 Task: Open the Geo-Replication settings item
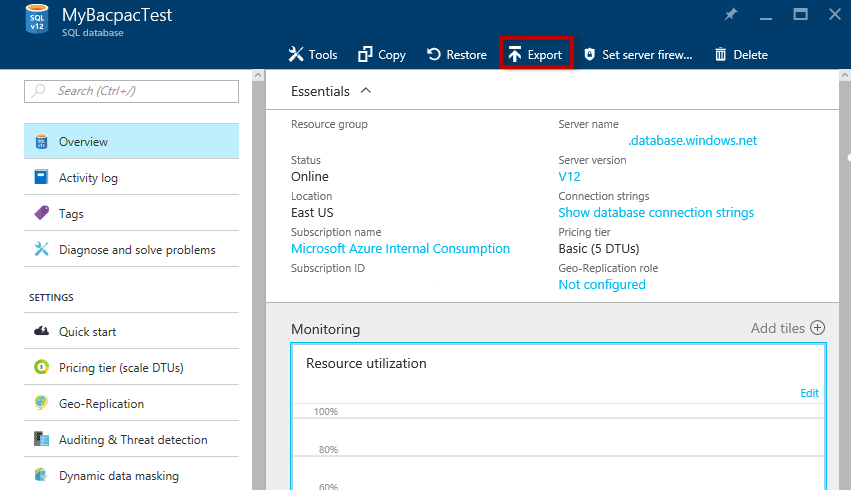pos(101,404)
